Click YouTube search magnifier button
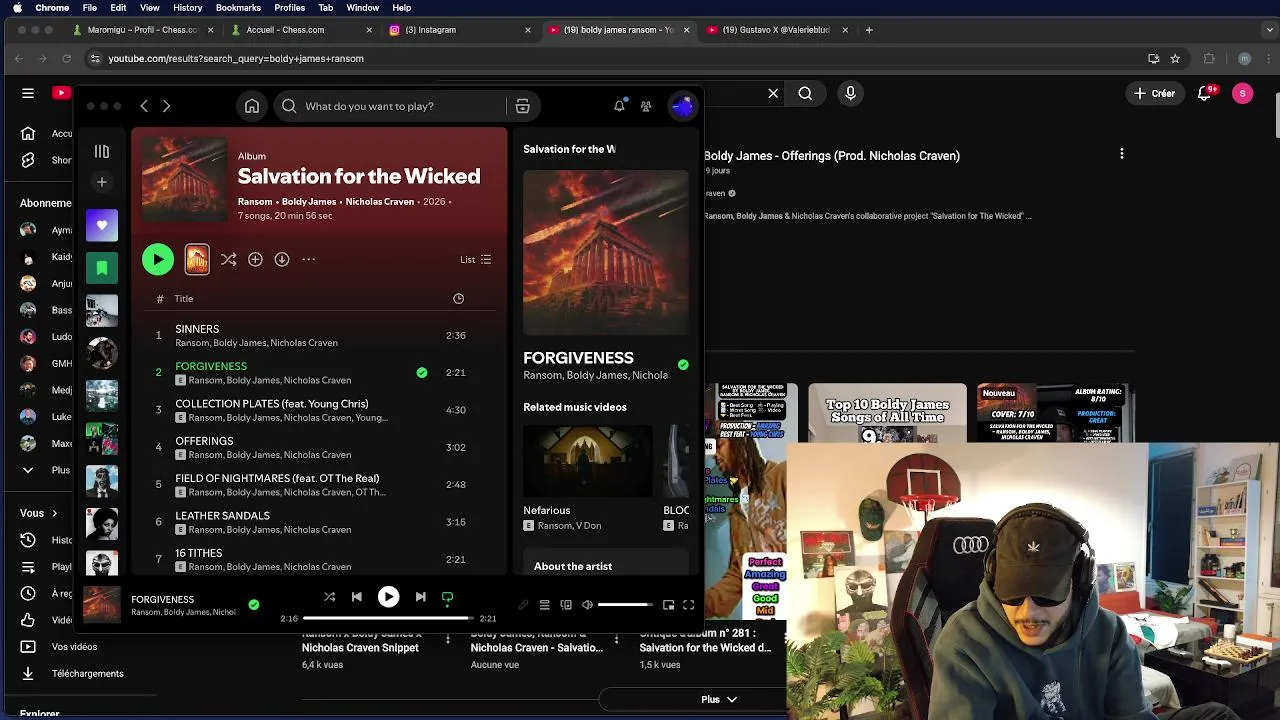 [805, 93]
